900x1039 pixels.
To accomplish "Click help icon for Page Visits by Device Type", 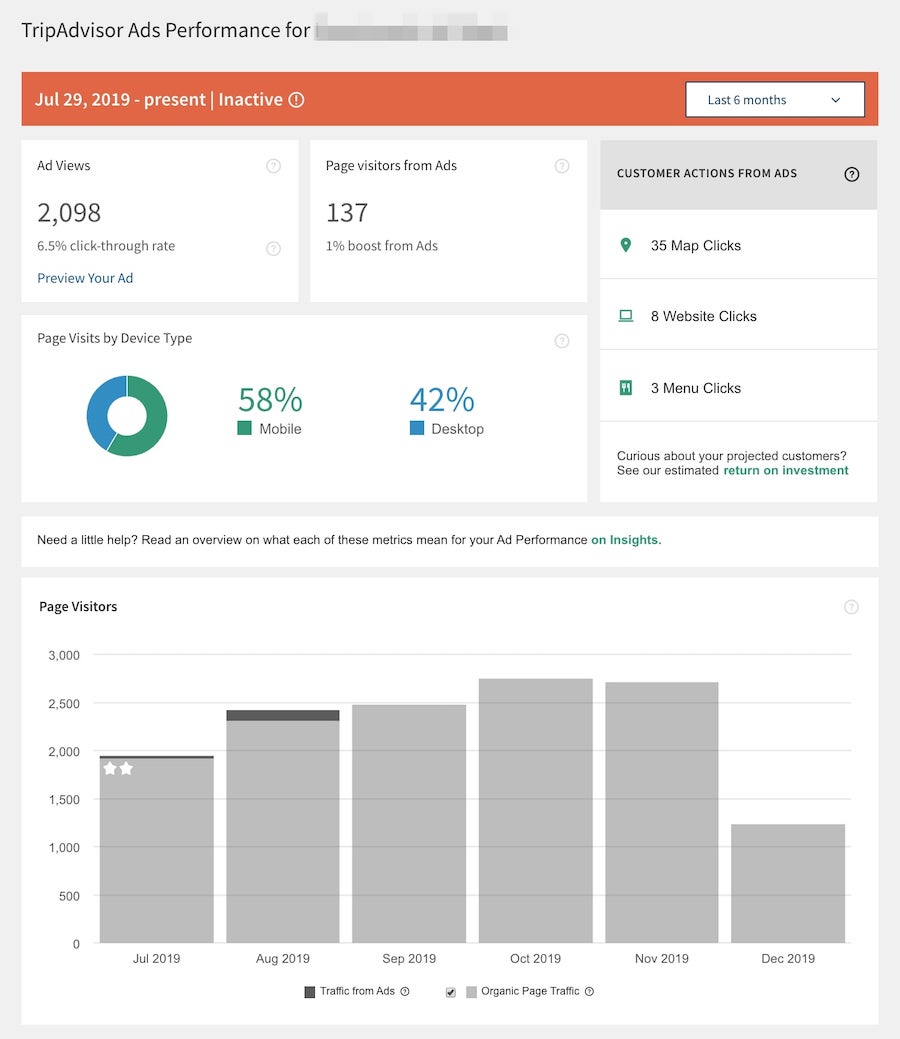I will pyautogui.click(x=562, y=341).
